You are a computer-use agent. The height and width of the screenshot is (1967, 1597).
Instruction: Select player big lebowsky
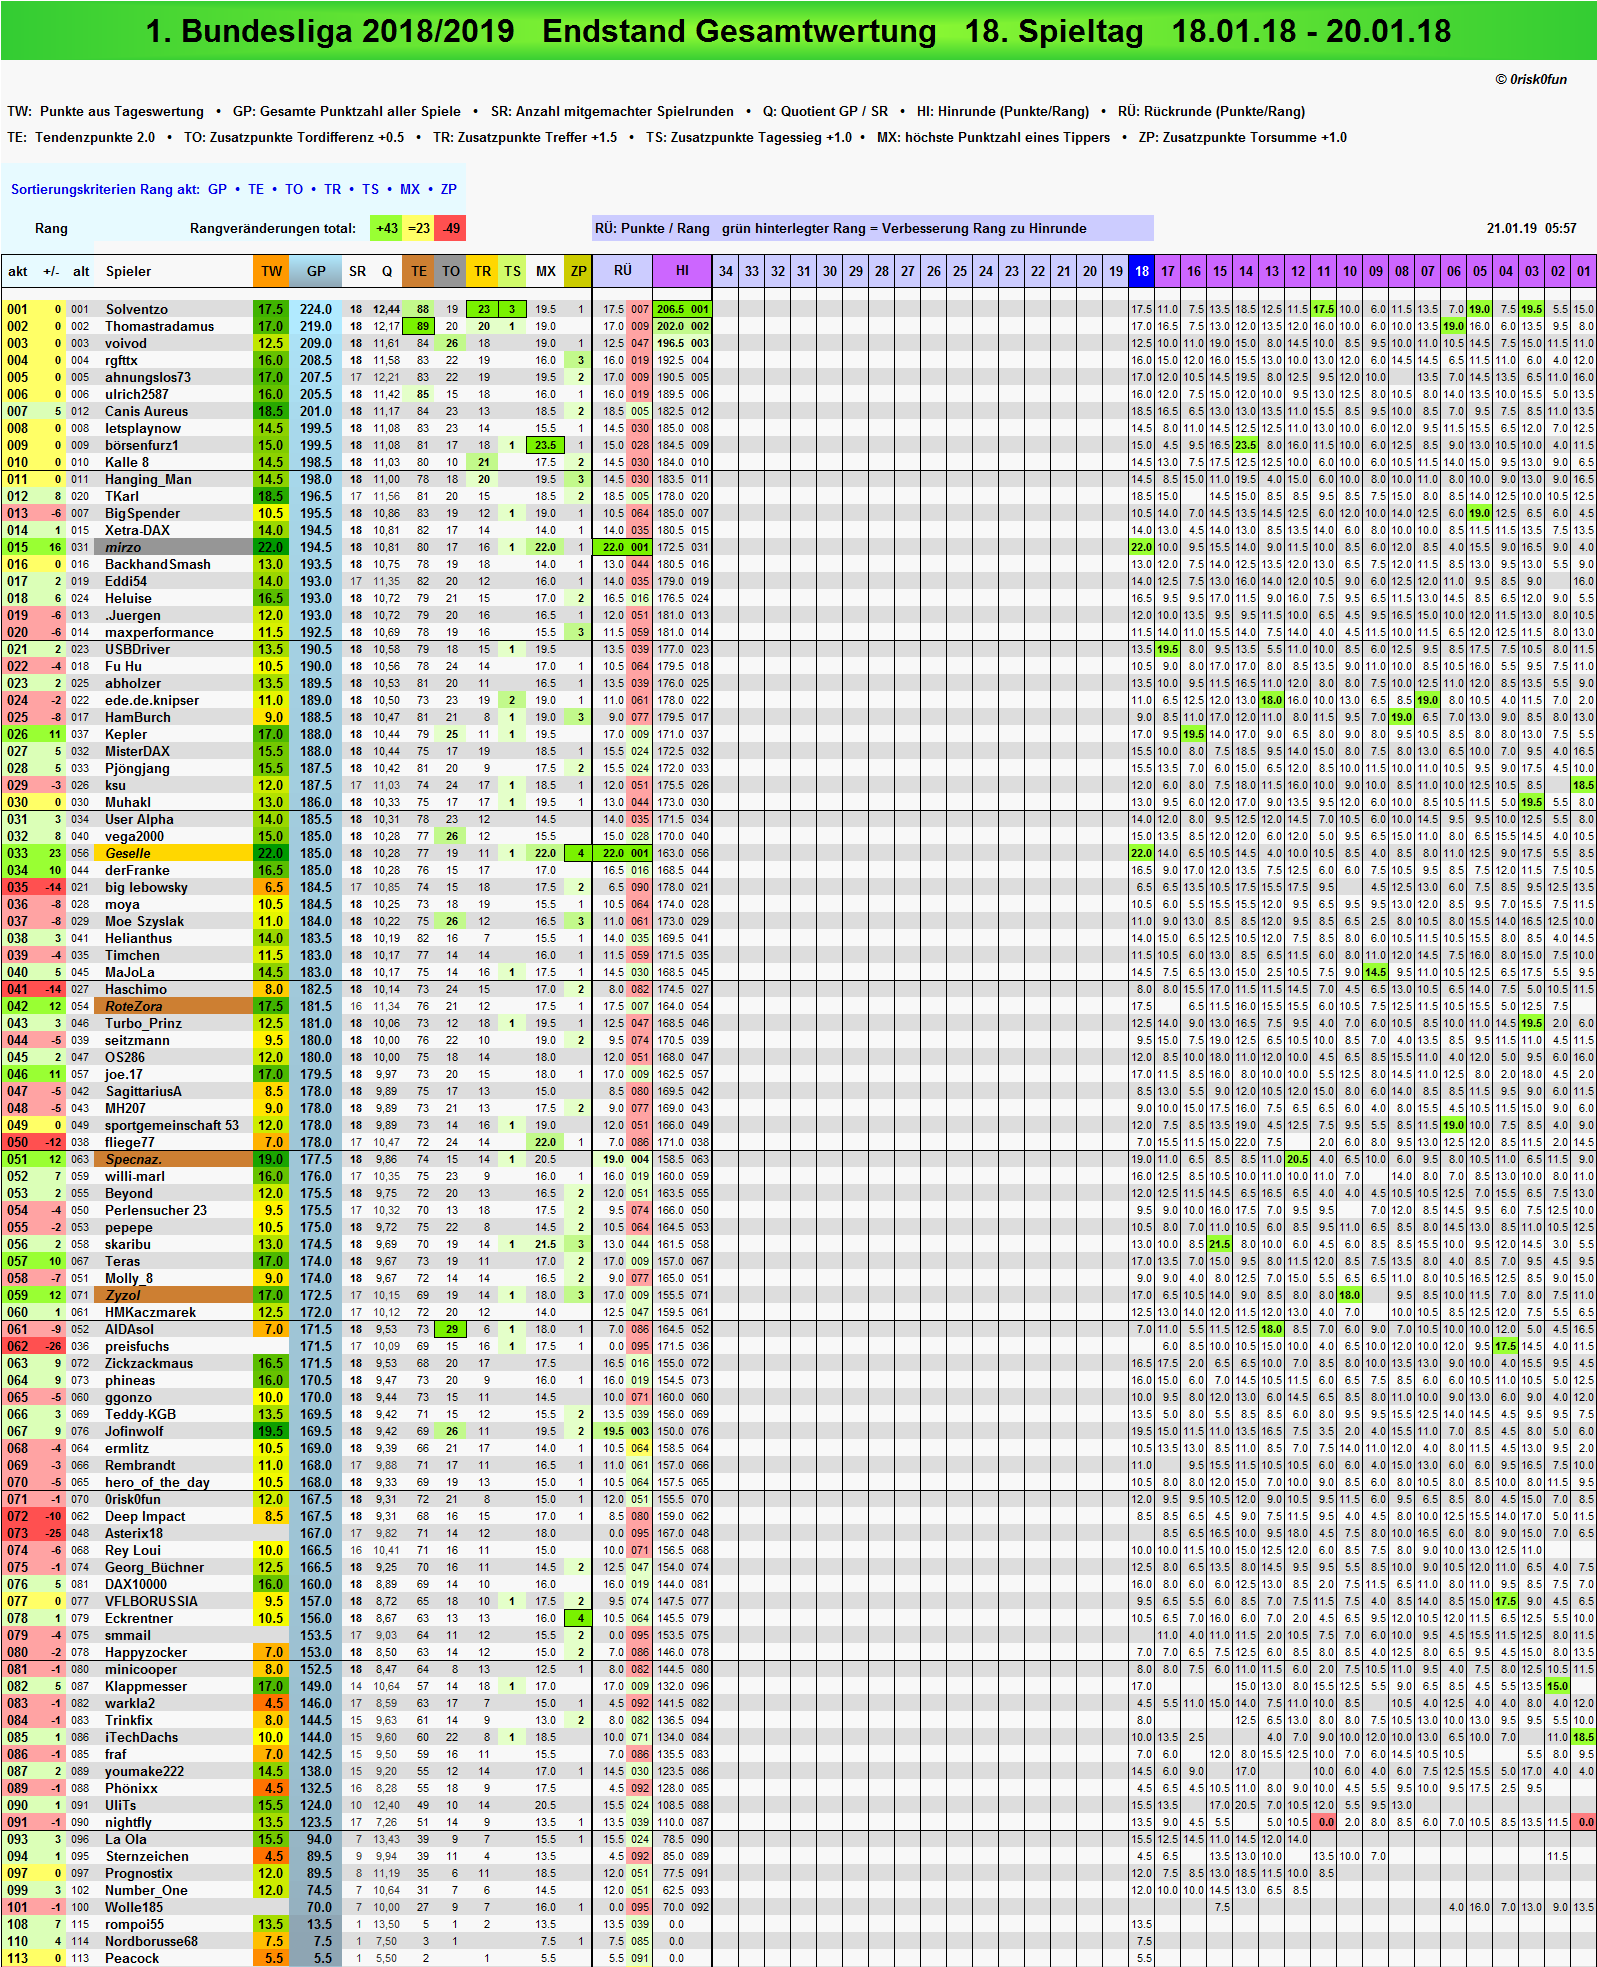tap(146, 887)
